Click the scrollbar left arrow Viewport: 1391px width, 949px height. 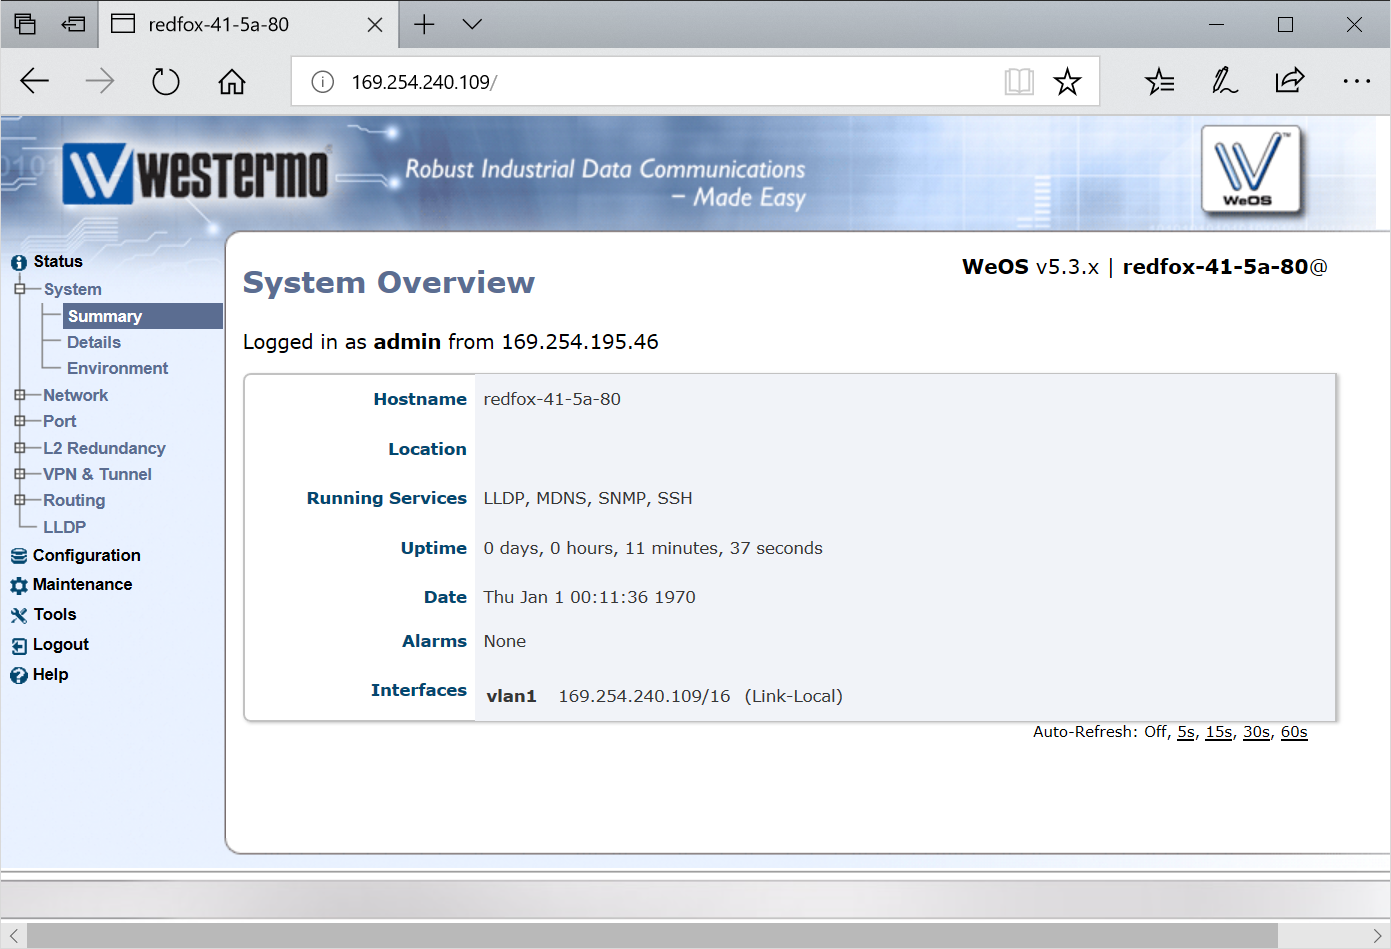coord(13,936)
